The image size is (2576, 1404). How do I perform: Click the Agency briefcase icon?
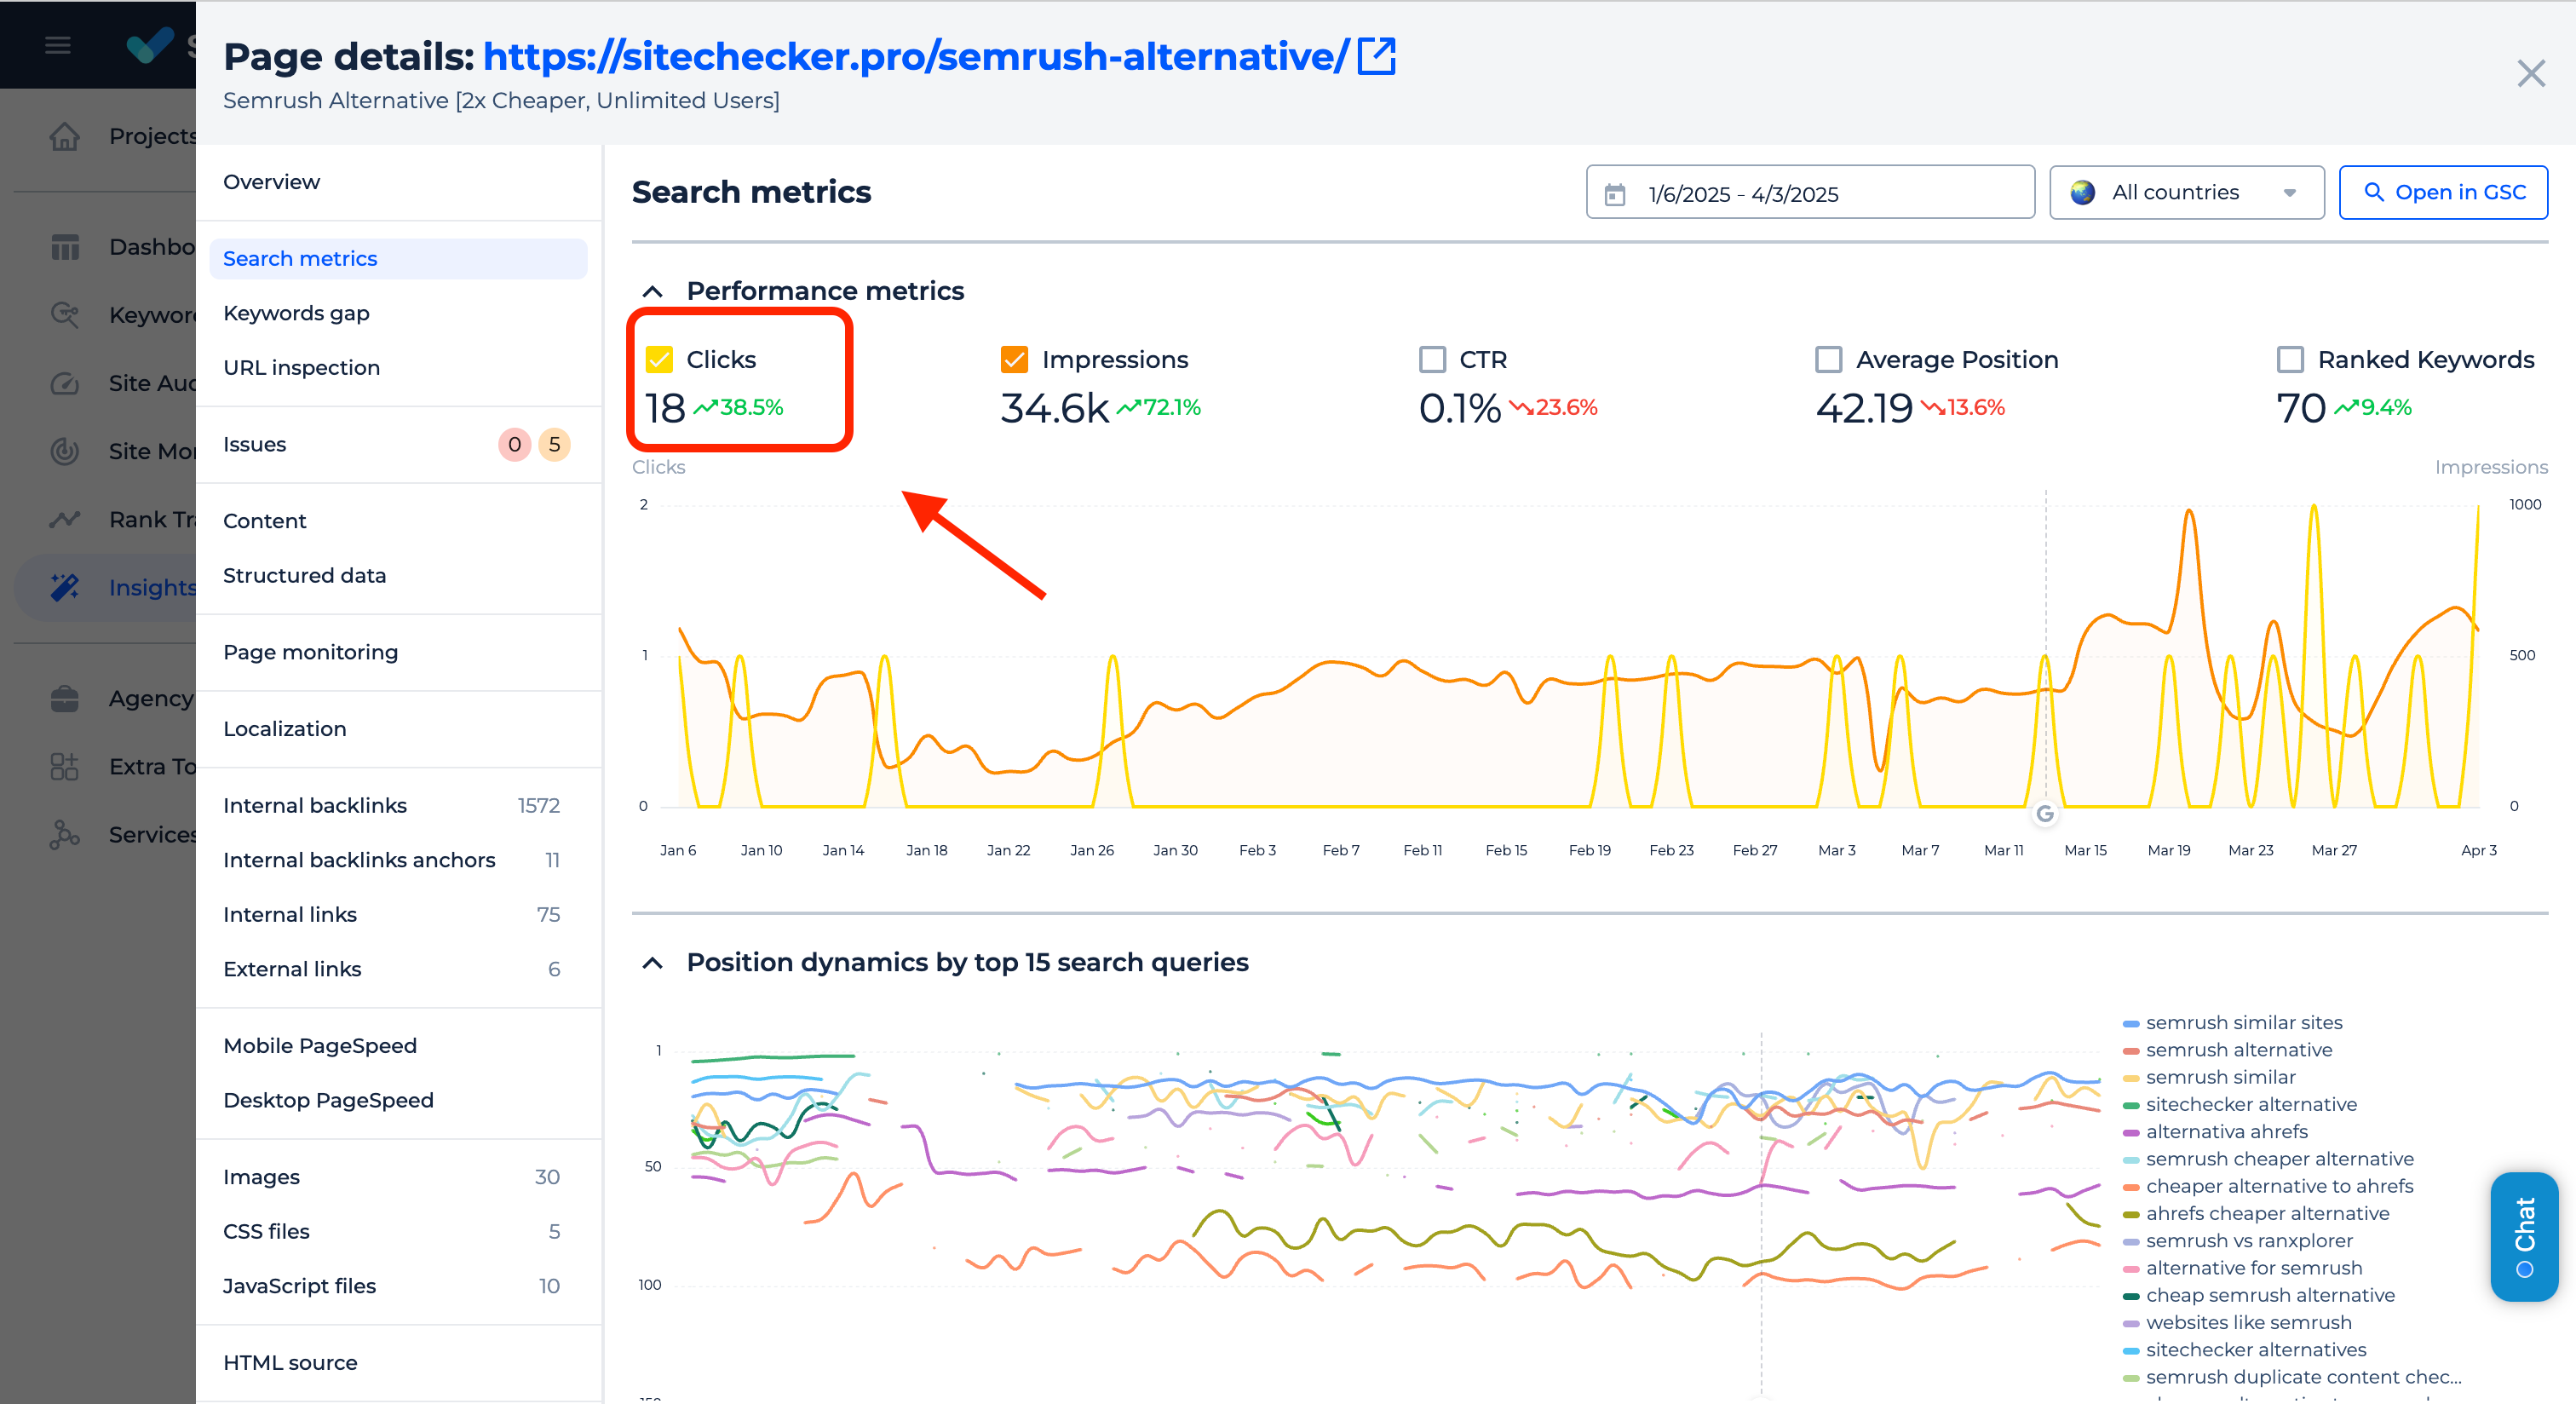click(65, 698)
